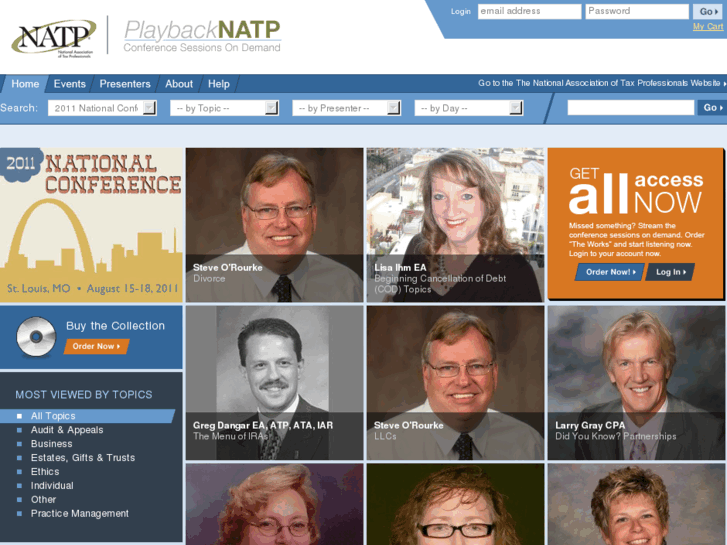The width and height of the screenshot is (727, 545).
Task: Open Lisa Ihm Cancellation of Debt session
Action: coord(455,225)
